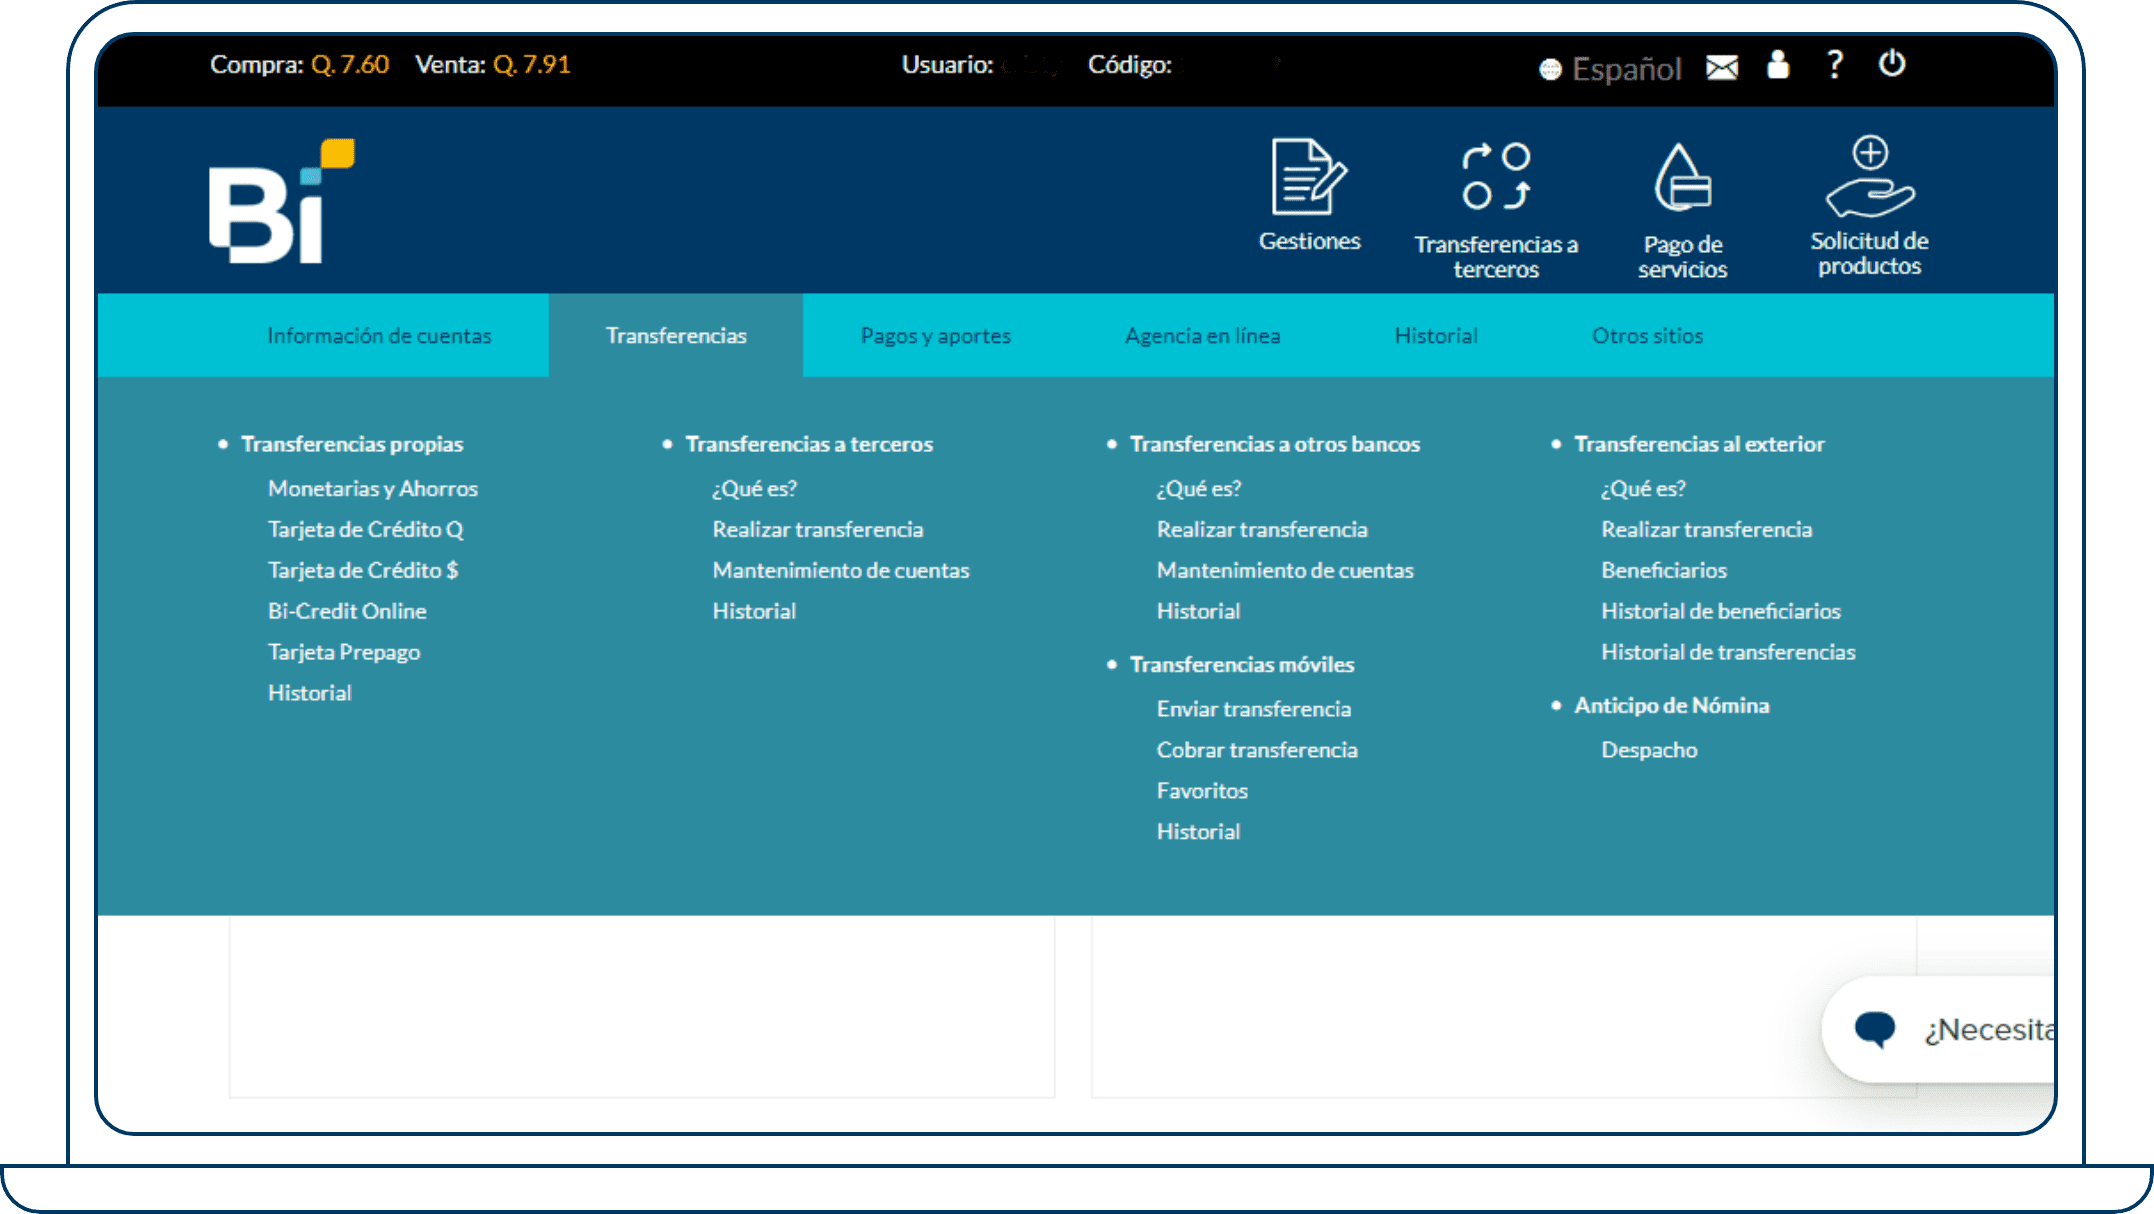Open Historial under Transferencias a otros bancos

coord(1199,612)
